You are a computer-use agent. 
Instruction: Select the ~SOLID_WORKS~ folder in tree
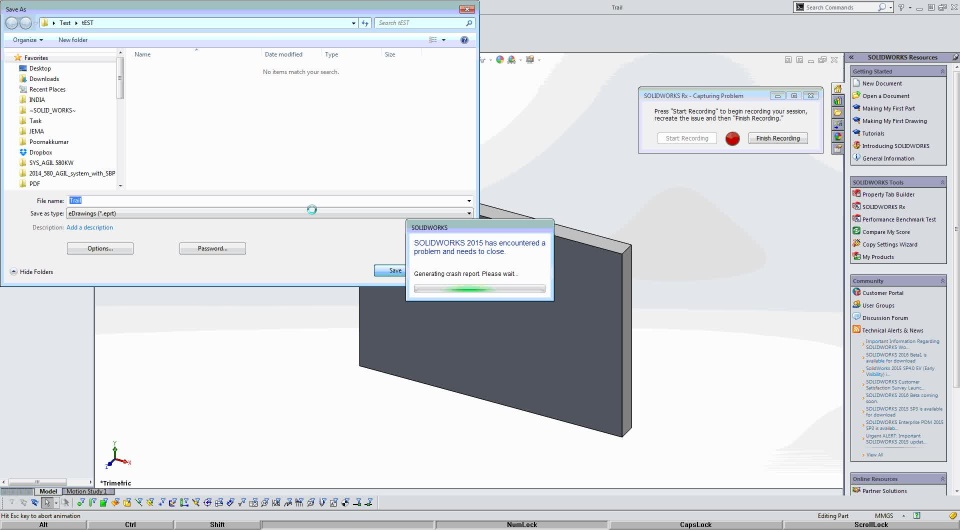[x=47, y=110]
